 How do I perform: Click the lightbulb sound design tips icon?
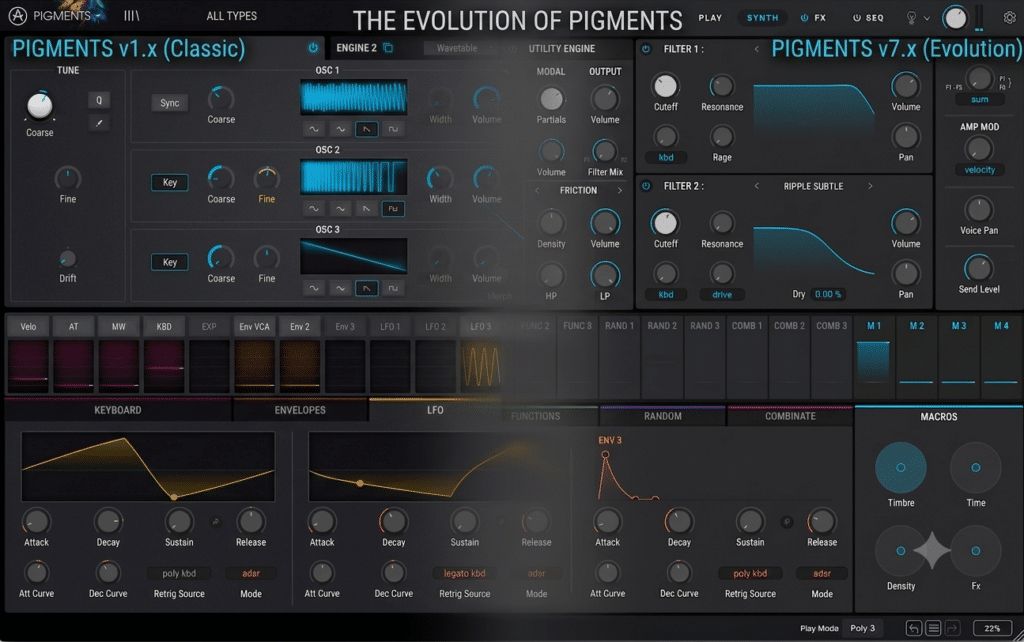click(911, 18)
